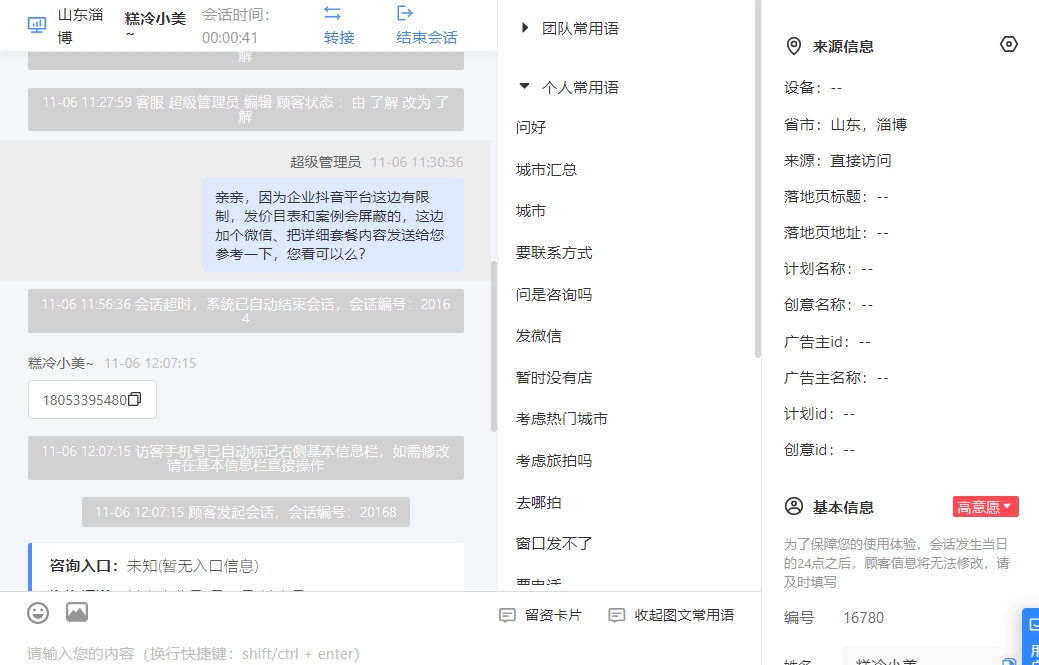This screenshot has height=665, width=1039.
Task: Open the 高意愿 intent dropdown
Action: click(x=985, y=507)
